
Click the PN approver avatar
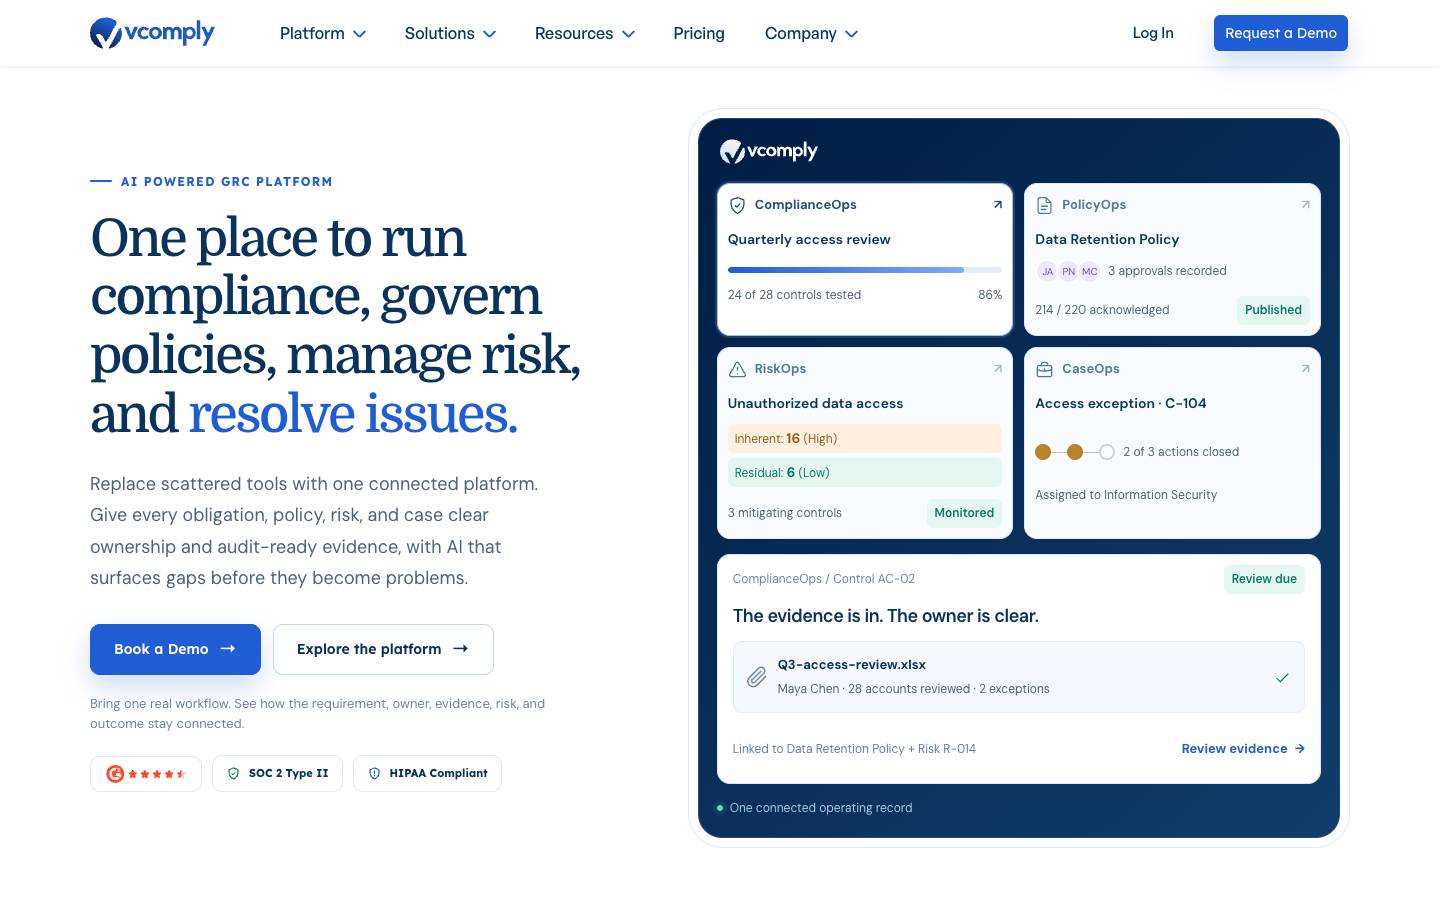(x=1069, y=271)
